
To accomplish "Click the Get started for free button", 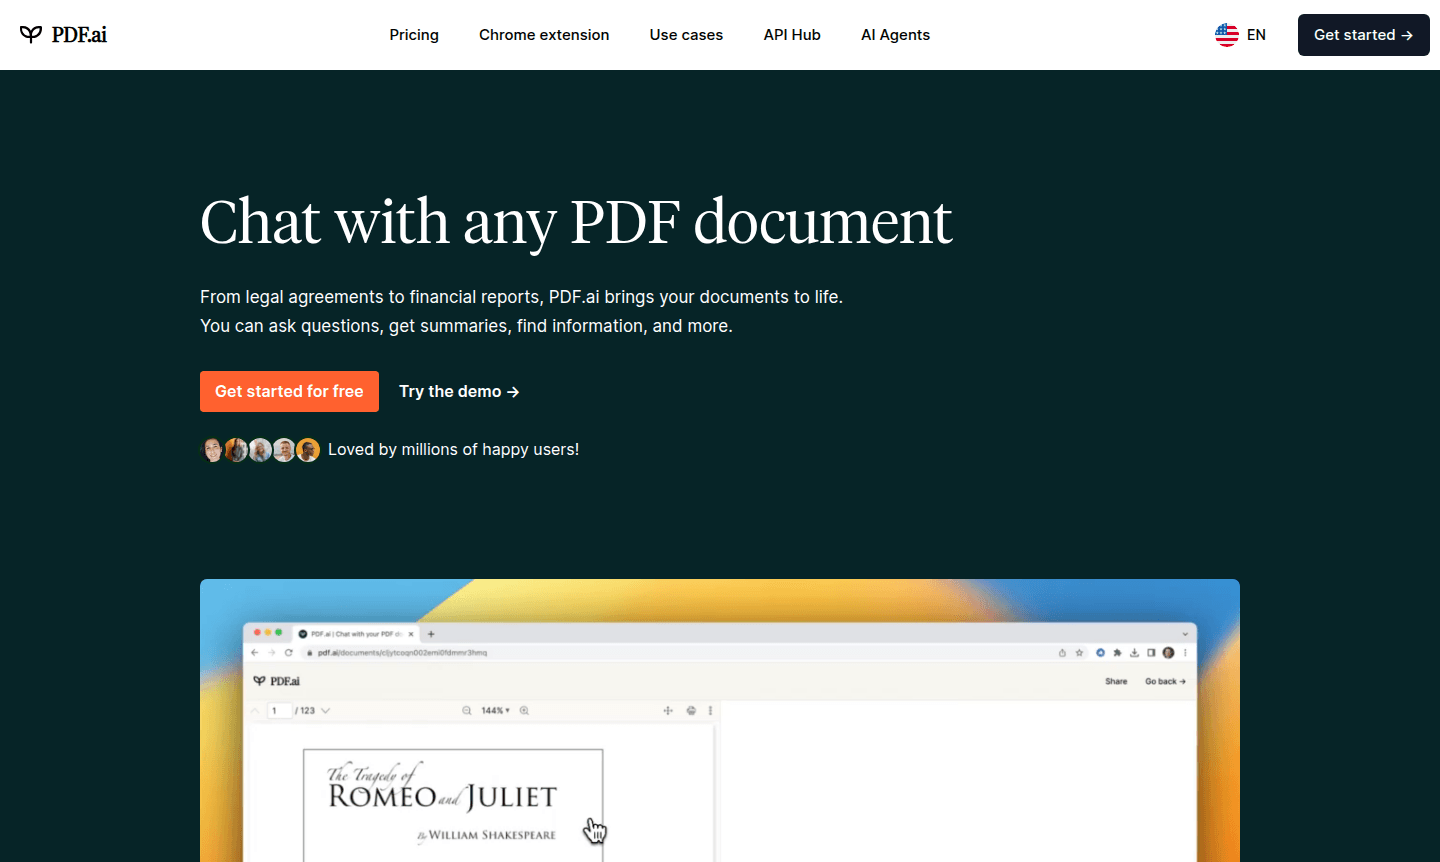I will click(x=289, y=391).
